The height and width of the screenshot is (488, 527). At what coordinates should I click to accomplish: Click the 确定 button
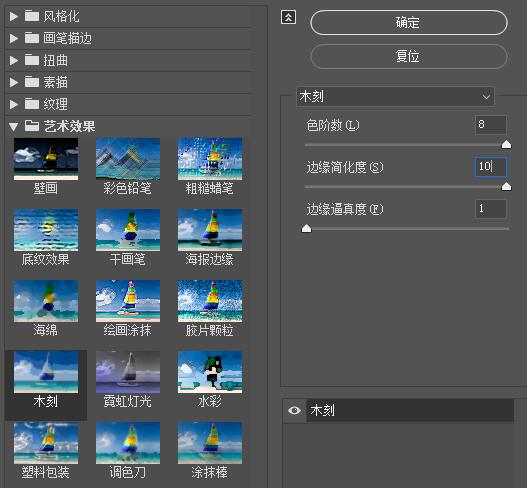tap(408, 23)
